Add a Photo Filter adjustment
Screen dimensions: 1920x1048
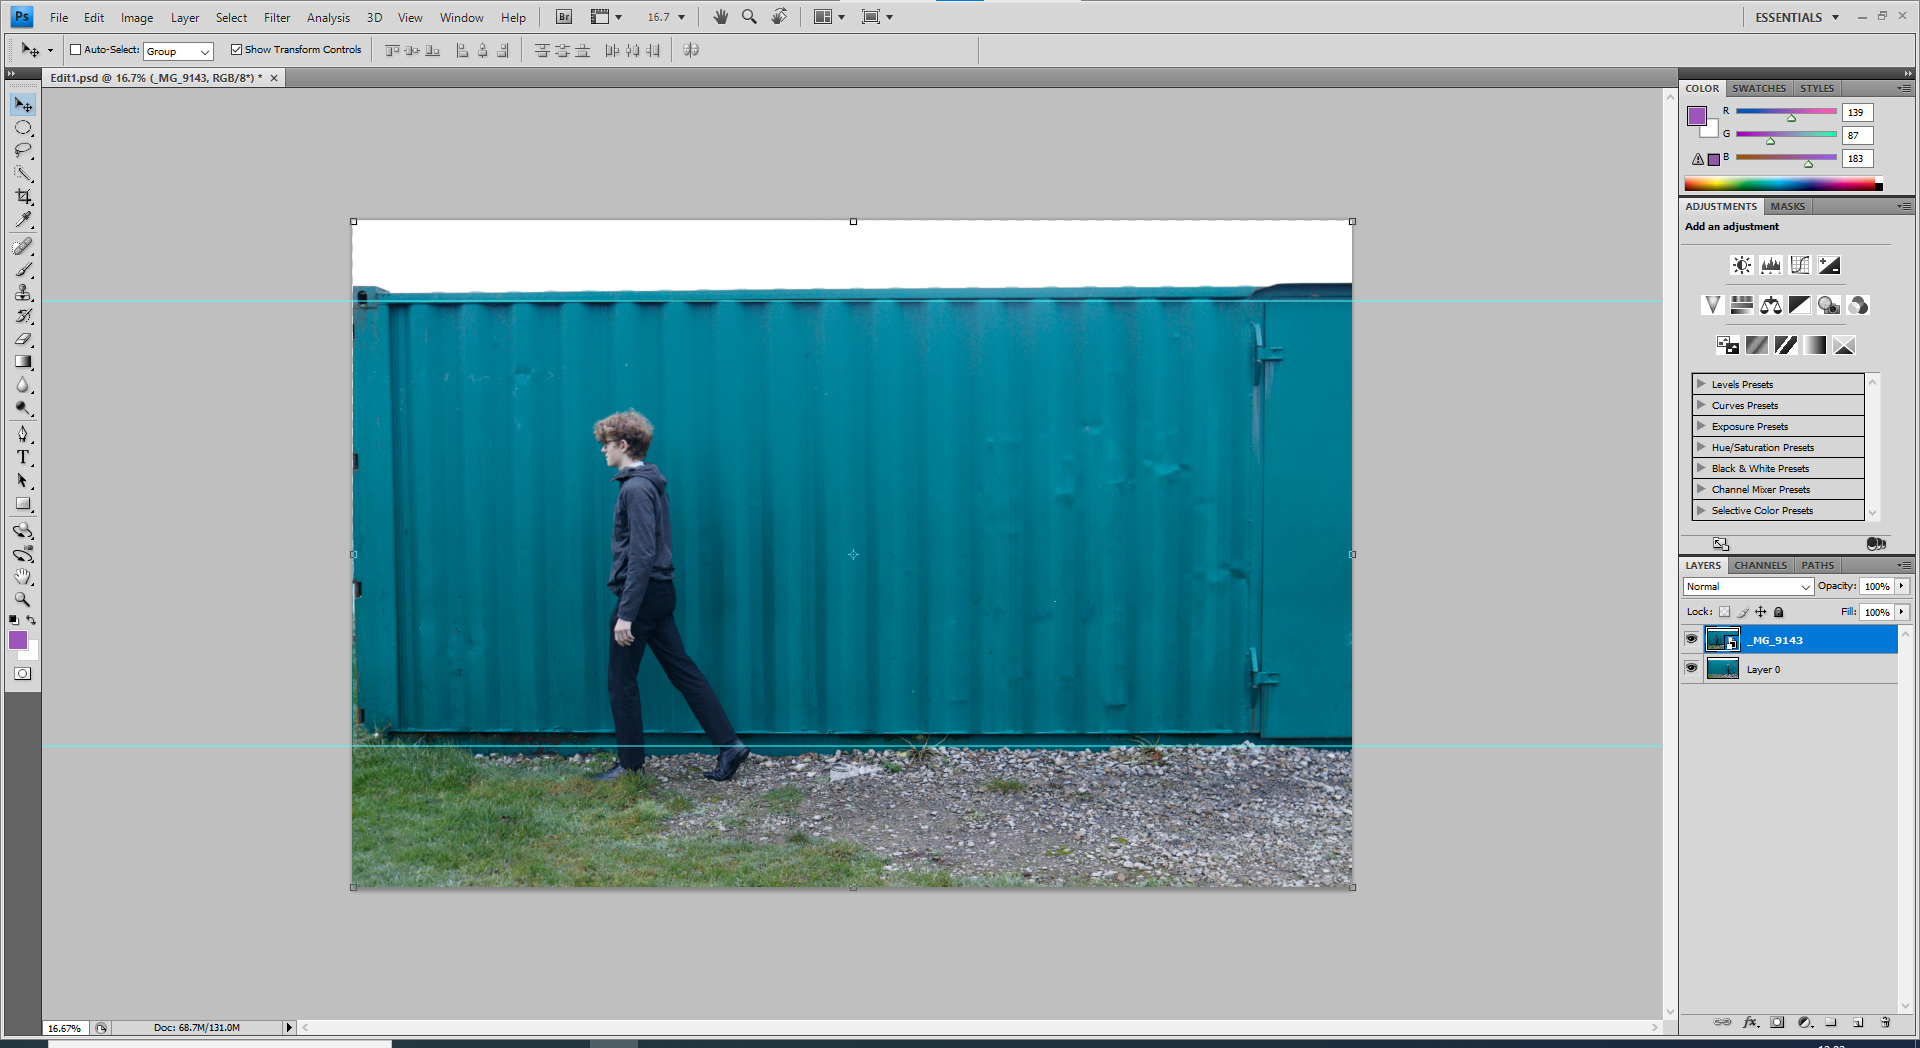coord(1829,305)
